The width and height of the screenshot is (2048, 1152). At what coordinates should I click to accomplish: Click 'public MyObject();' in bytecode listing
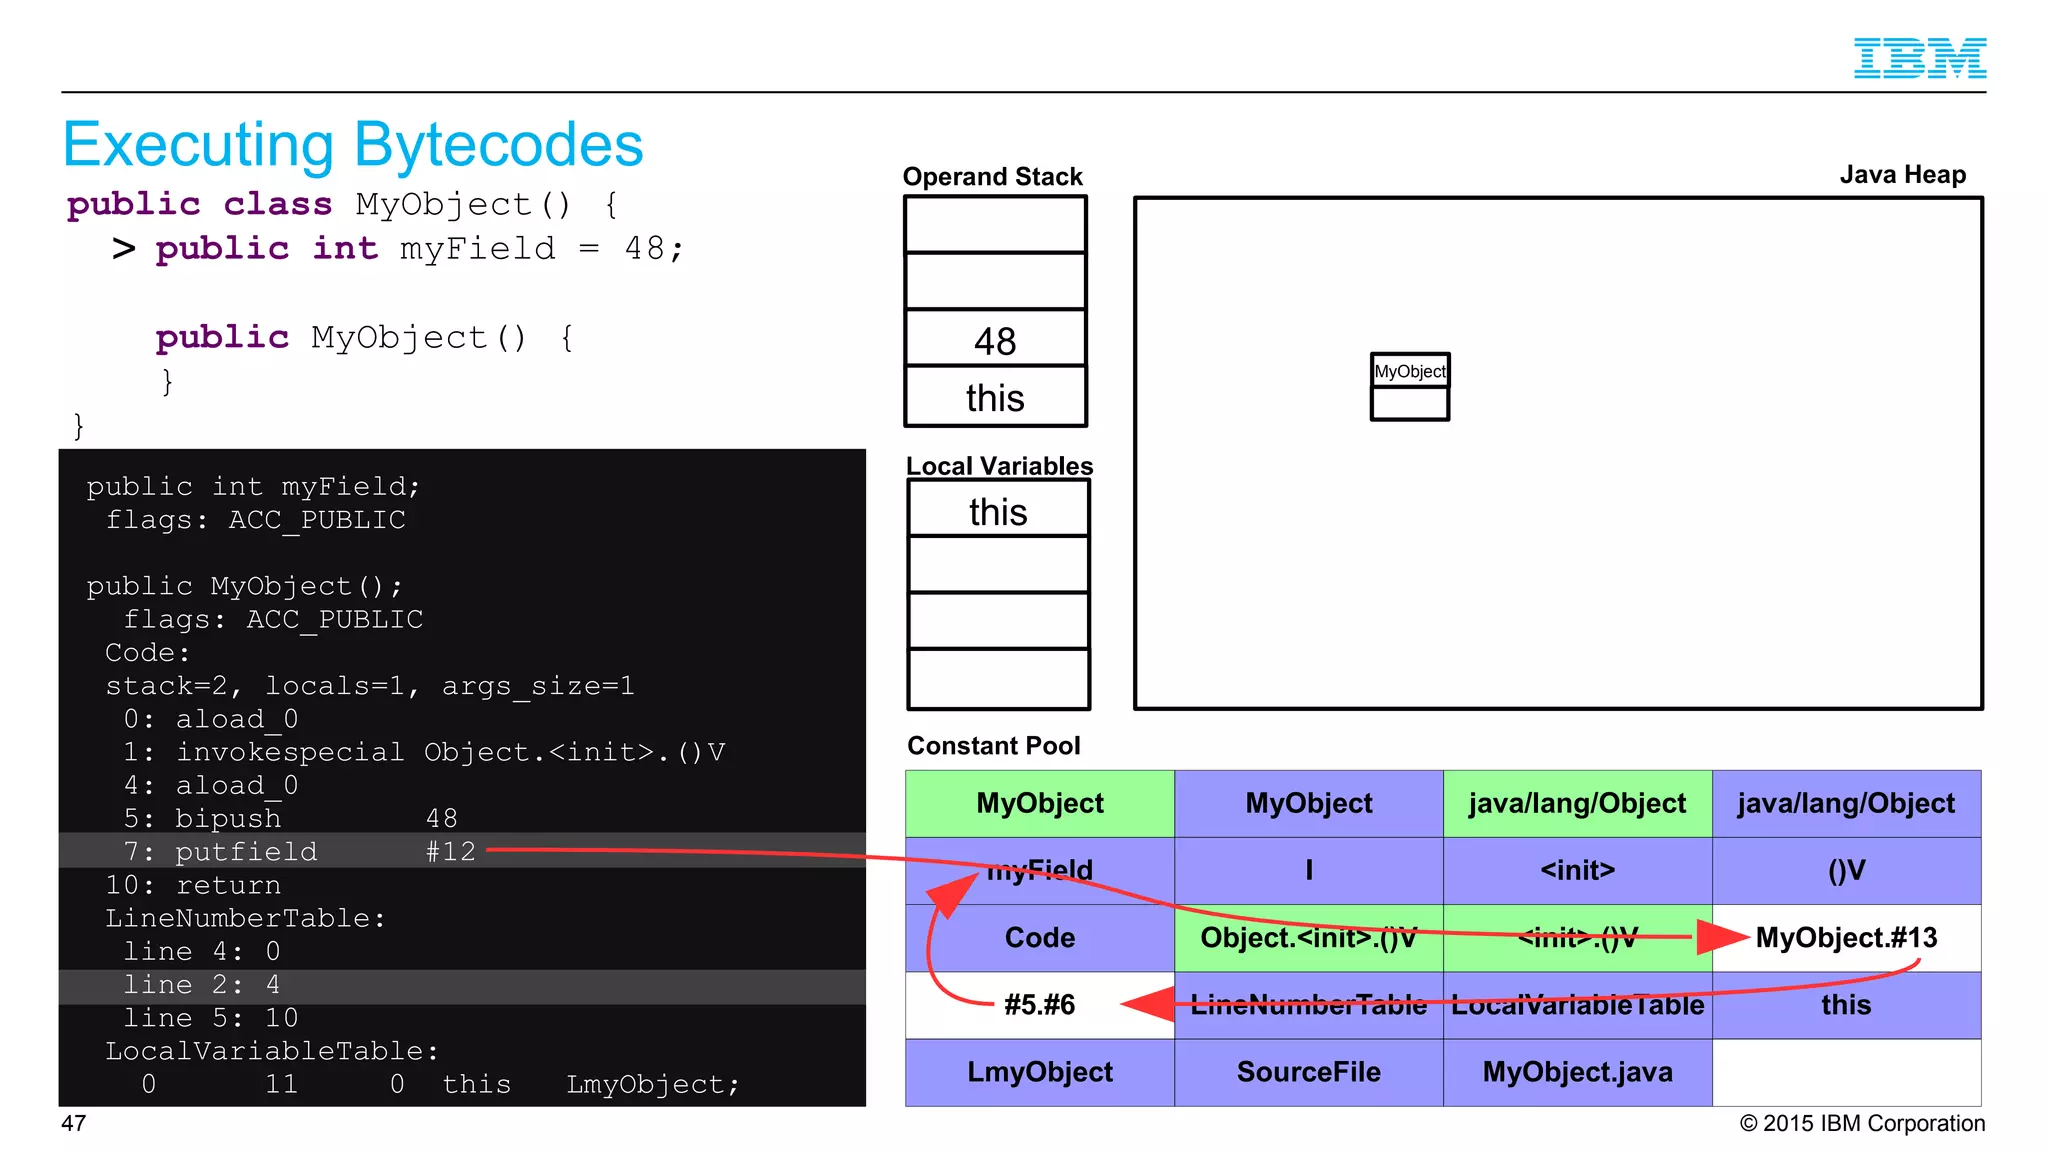[x=244, y=586]
